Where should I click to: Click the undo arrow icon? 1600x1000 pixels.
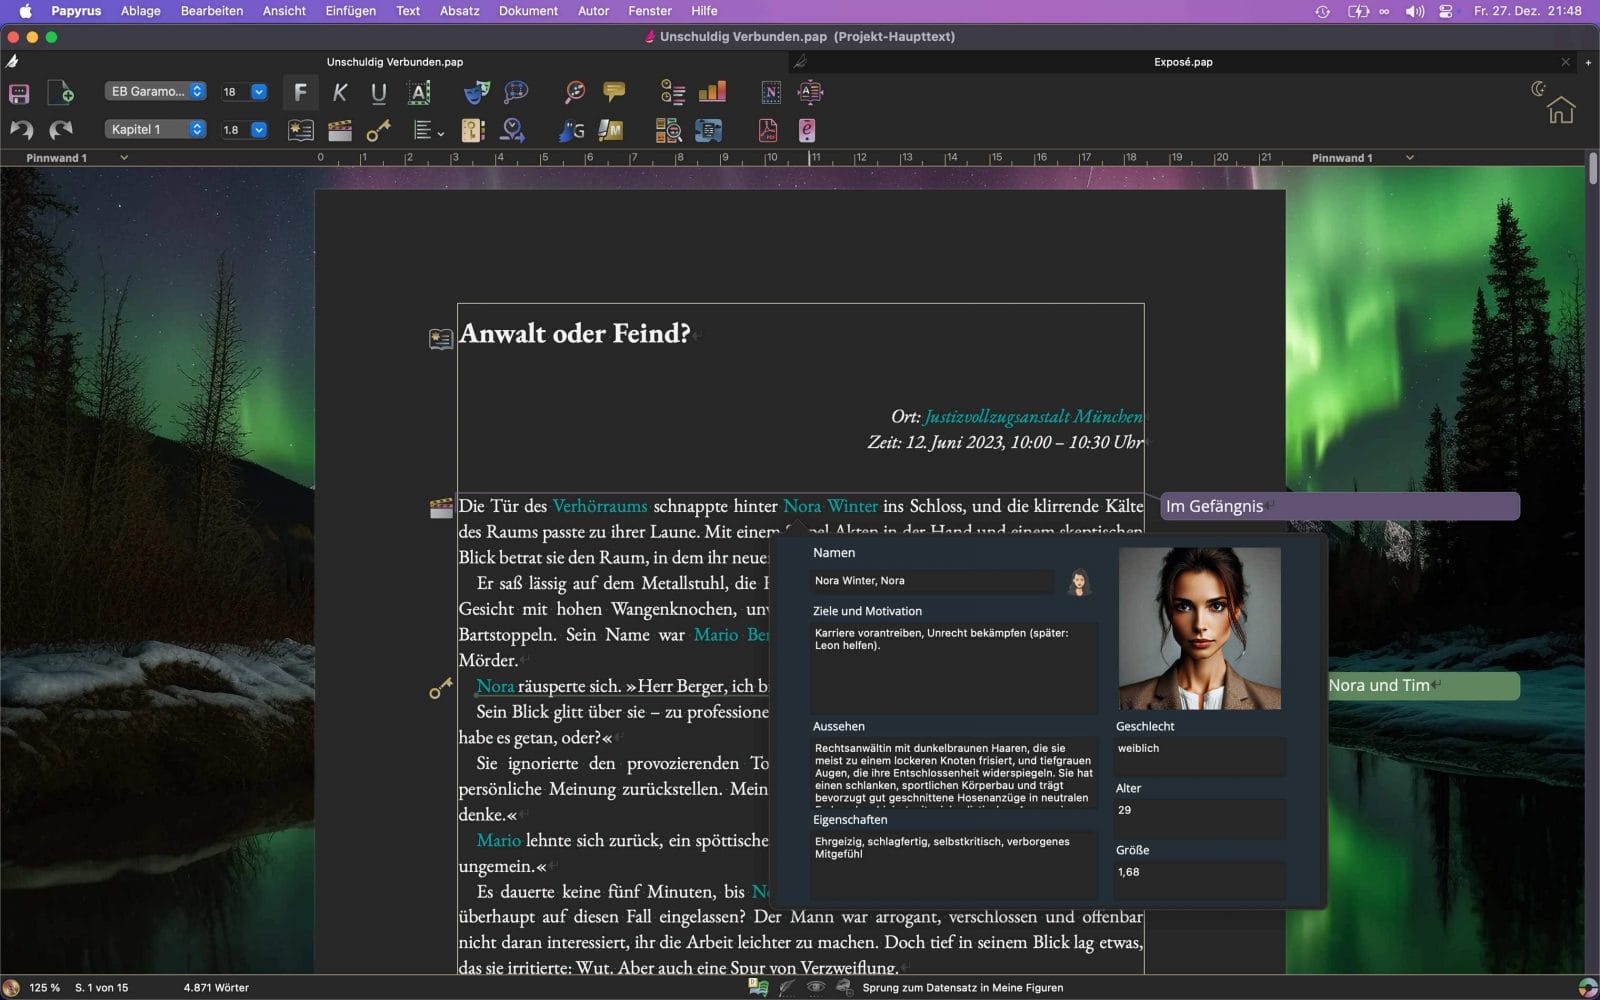click(x=20, y=130)
